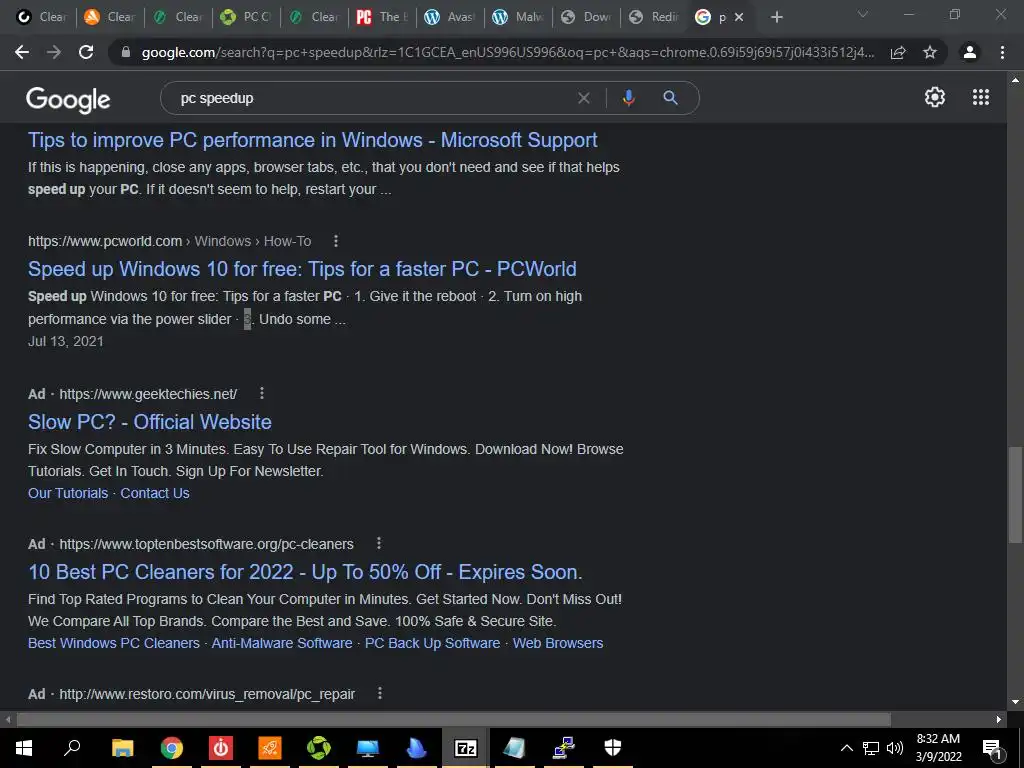The height and width of the screenshot is (768, 1024).
Task: Open the '10 Best PC Cleaners for 2022' ad
Action: [305, 572]
